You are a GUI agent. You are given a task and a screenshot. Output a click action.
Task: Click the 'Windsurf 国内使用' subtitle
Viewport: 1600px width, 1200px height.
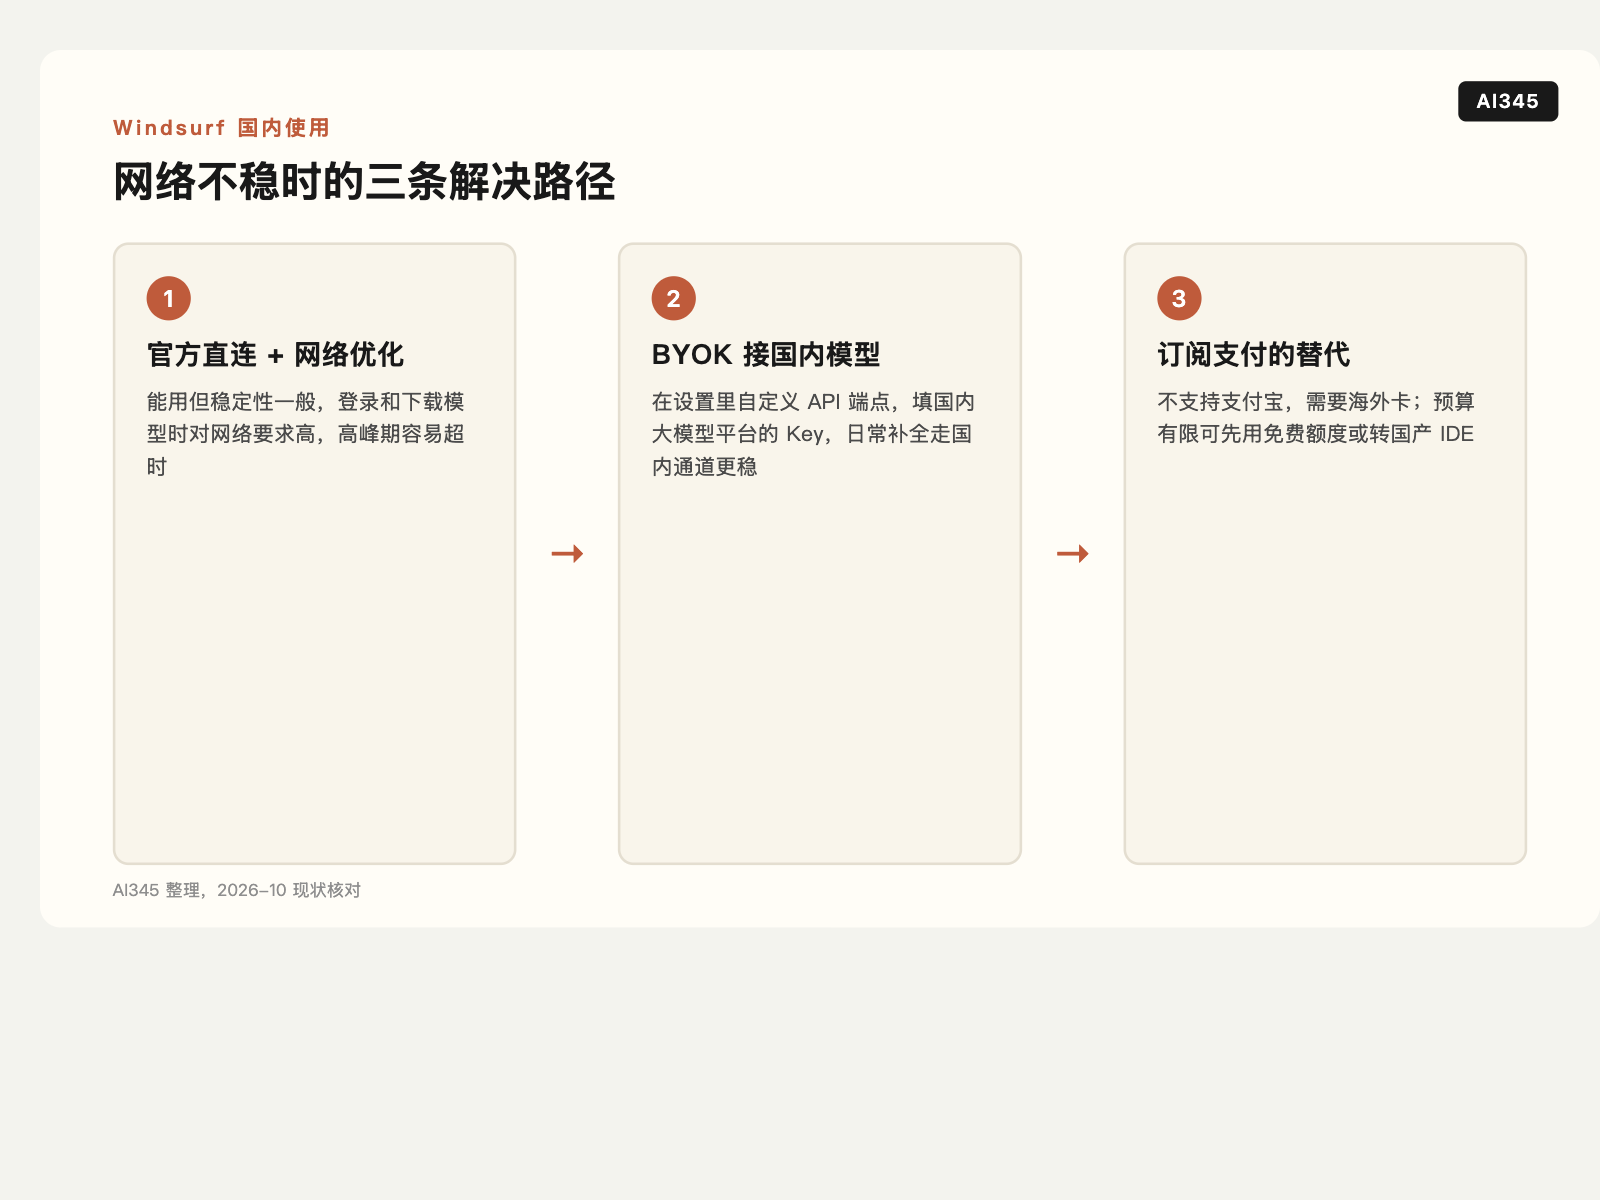point(221,128)
